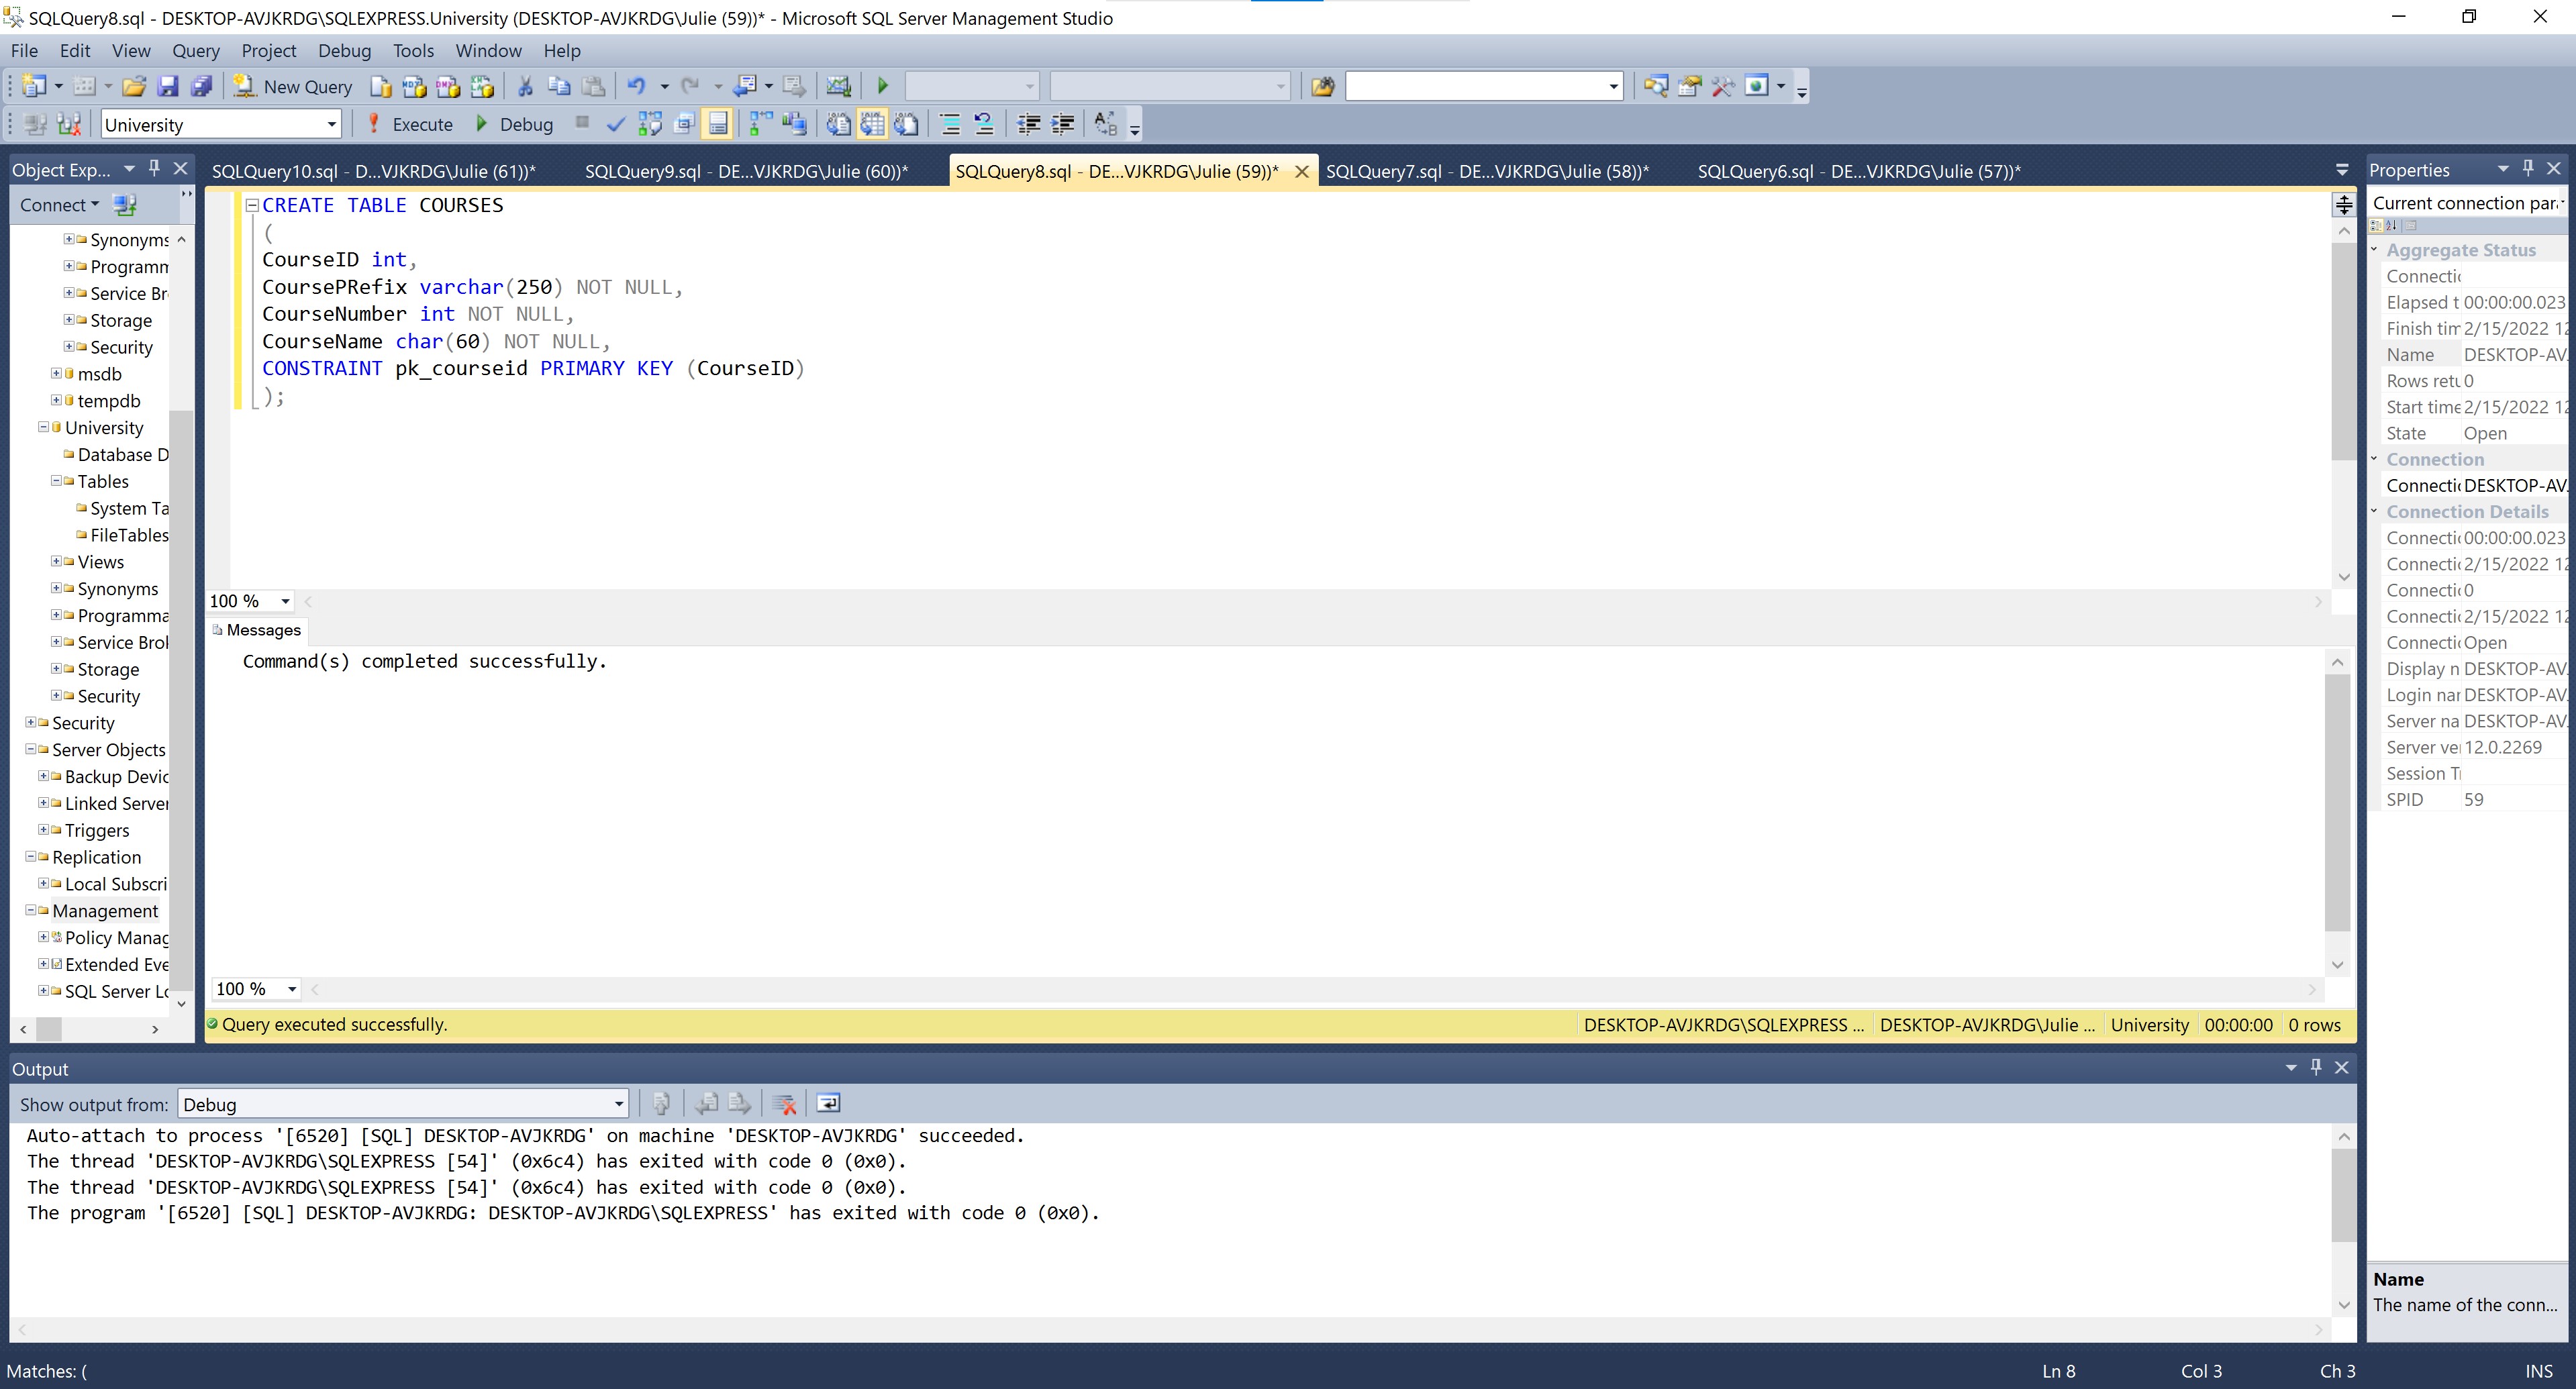Click the New Query button
This screenshot has height=1389, width=2576.
tap(292, 87)
